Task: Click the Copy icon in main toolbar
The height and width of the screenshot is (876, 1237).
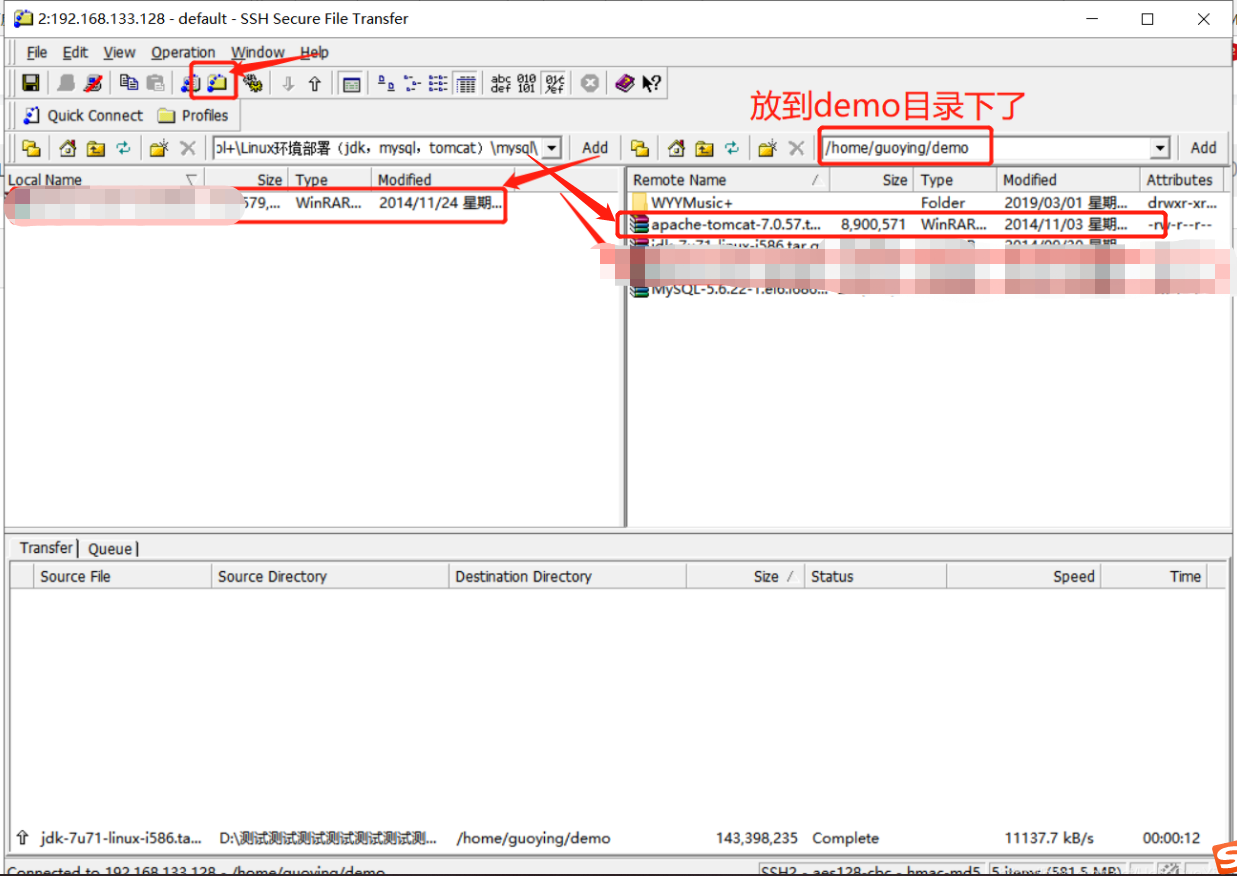Action: [x=128, y=84]
